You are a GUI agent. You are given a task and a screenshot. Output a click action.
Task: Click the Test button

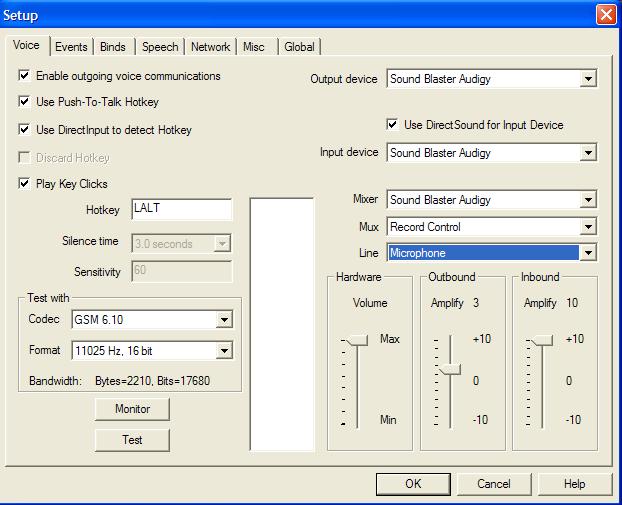(132, 440)
